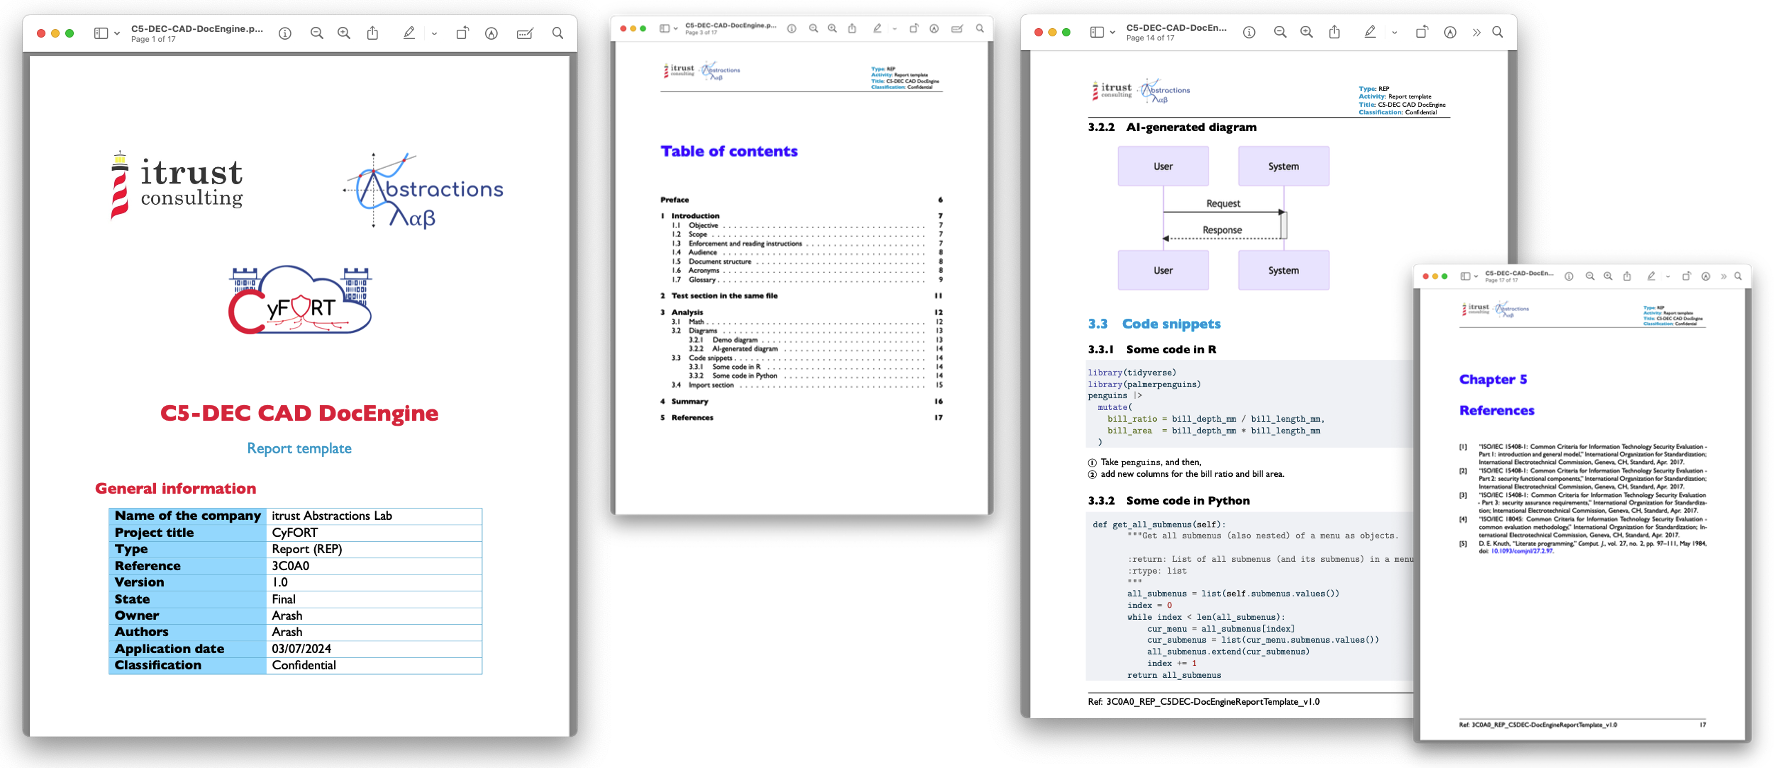
Task: Click the 'Request' label in diagram
Action: [1223, 204]
